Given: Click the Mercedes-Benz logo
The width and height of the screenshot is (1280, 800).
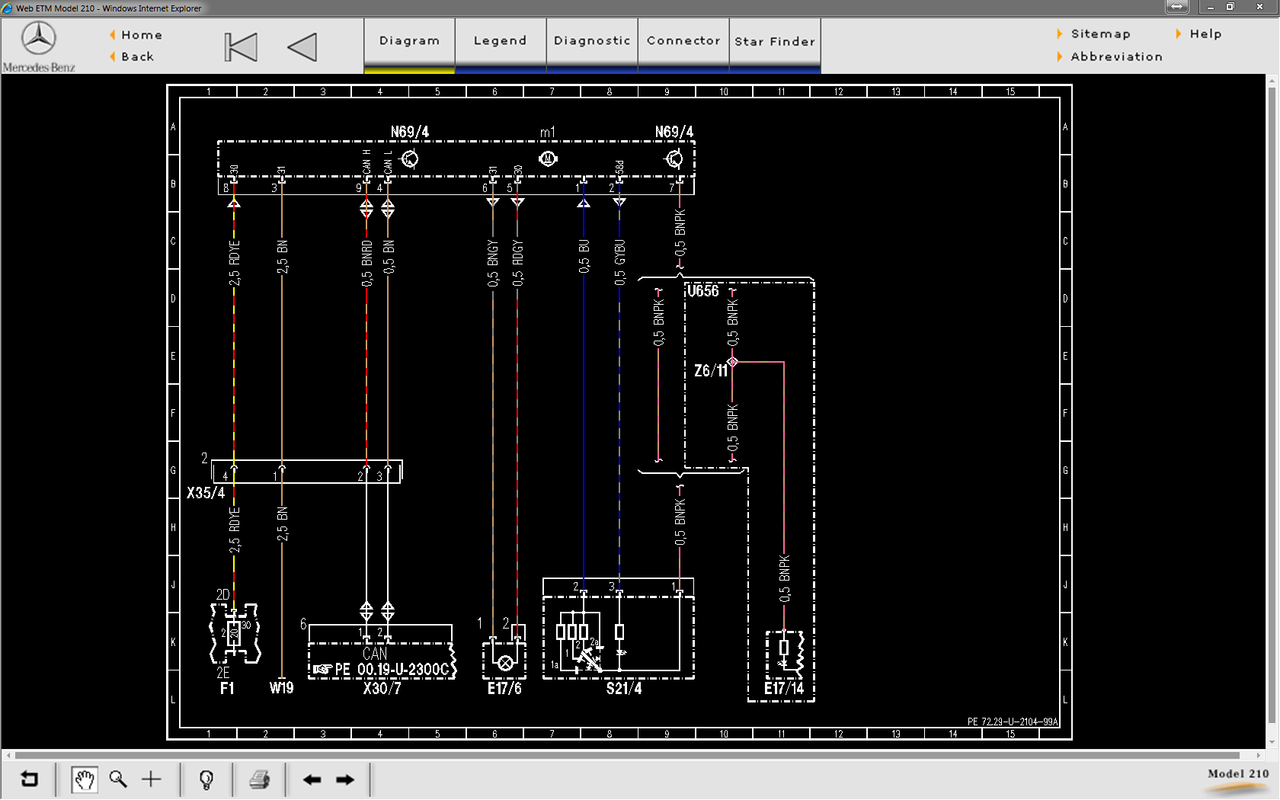Looking at the screenshot, I should click(39, 47).
